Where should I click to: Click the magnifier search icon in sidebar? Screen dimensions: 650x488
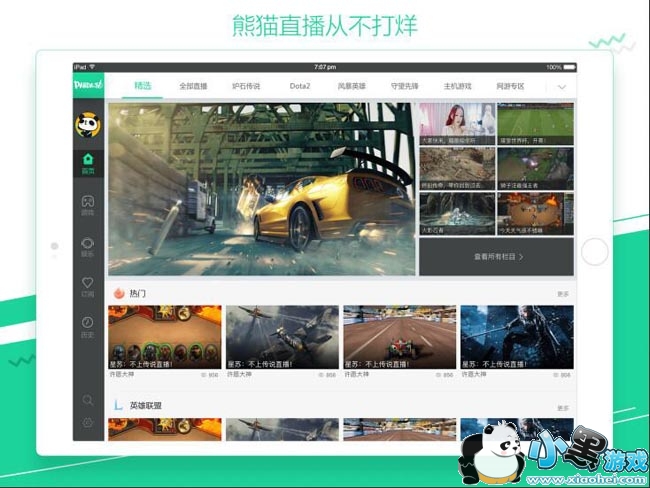pyautogui.click(x=87, y=400)
